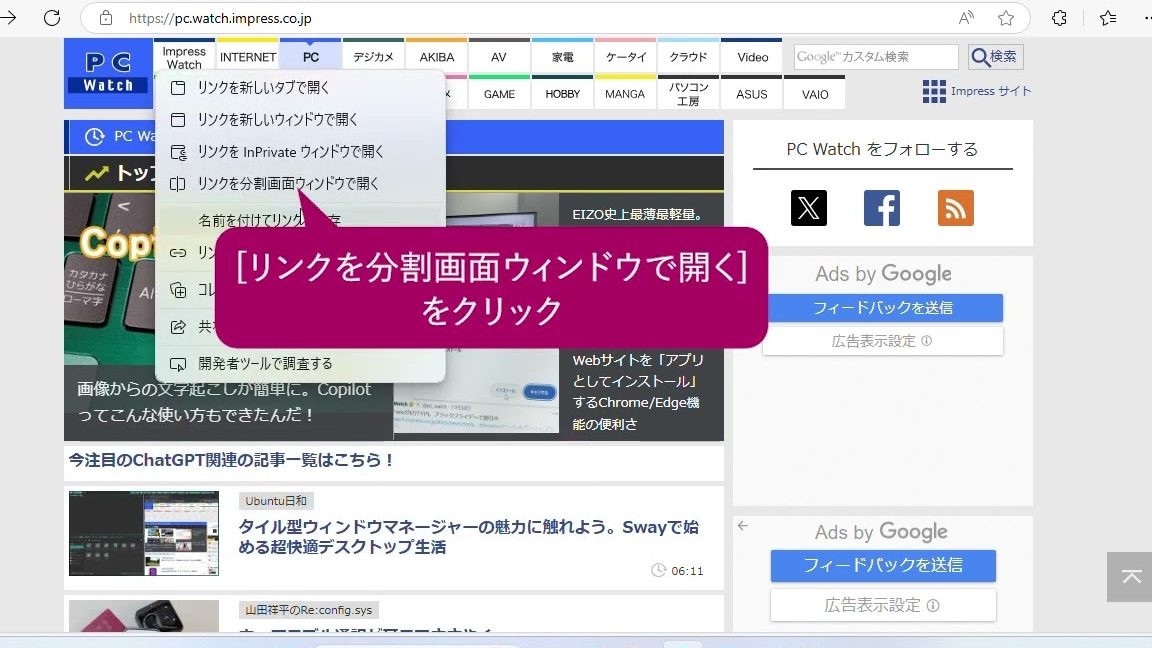Open the HOBBY tab
Image resolution: width=1152 pixels, height=648 pixels.
tap(563, 93)
